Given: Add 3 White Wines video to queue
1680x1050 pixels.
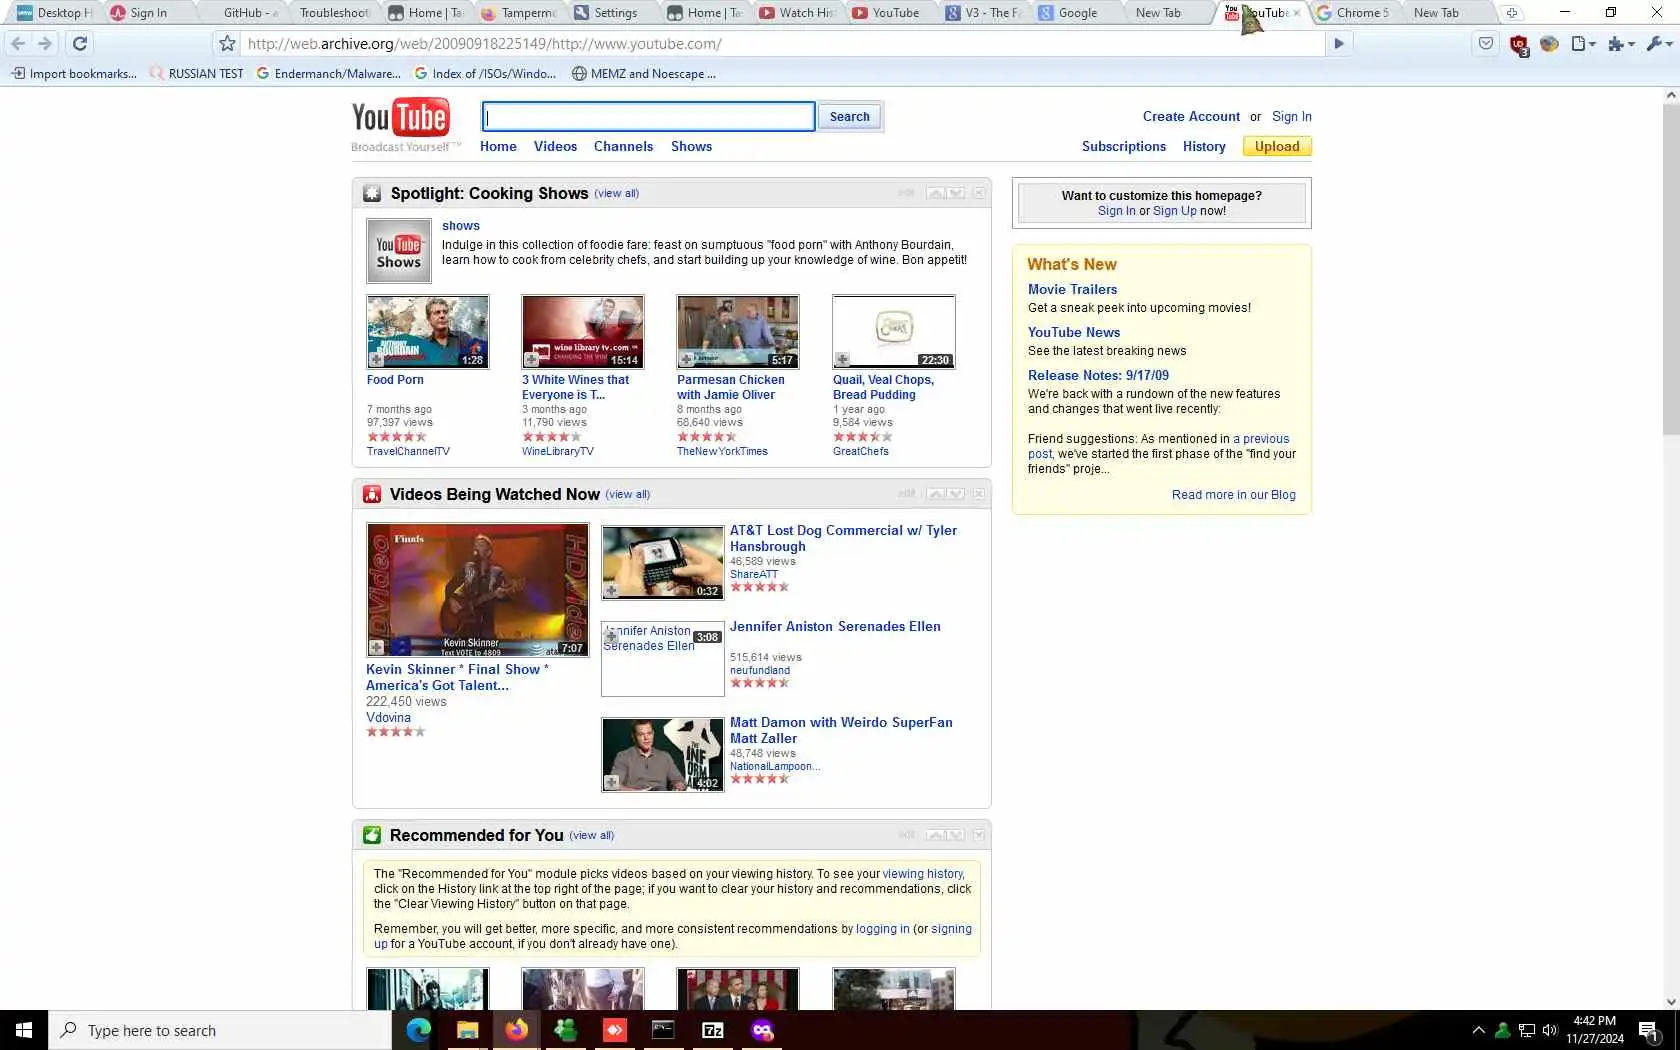Looking at the screenshot, I should click(532, 360).
